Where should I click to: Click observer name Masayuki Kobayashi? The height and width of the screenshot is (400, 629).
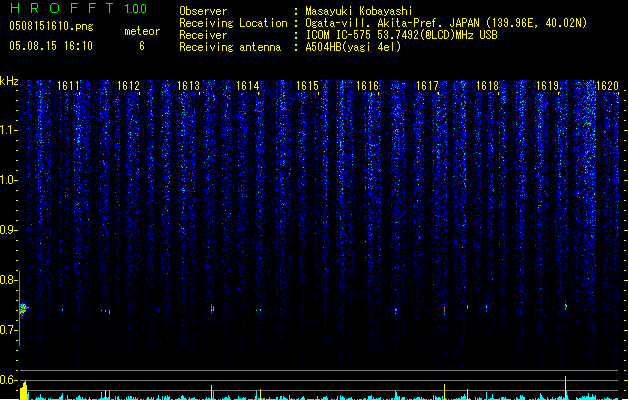tap(359, 11)
